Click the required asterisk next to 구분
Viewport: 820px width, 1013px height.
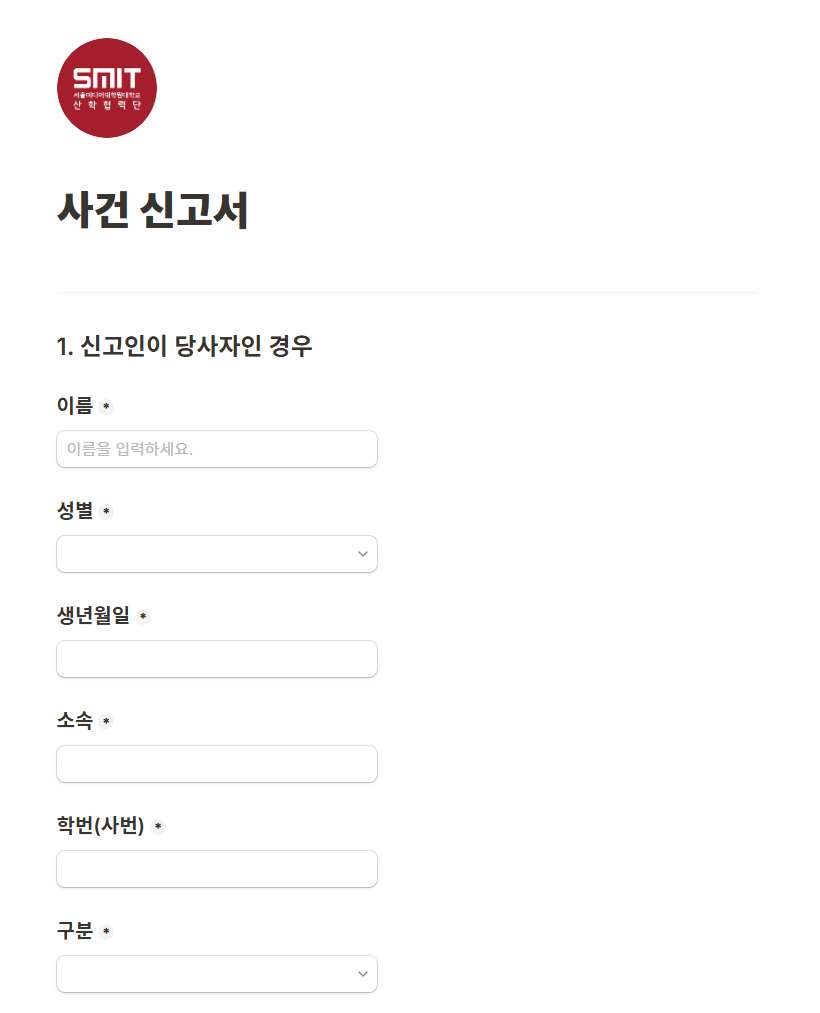pyautogui.click(x=107, y=932)
